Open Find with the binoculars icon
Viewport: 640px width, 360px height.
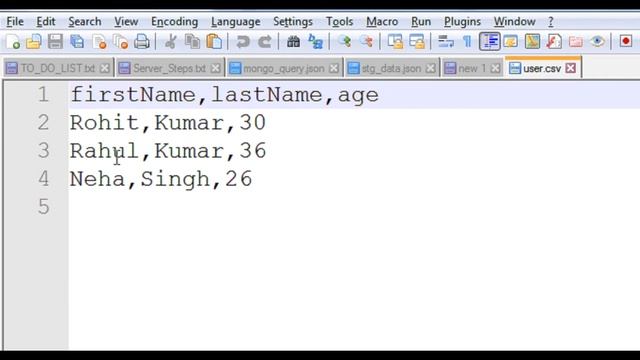click(293, 42)
